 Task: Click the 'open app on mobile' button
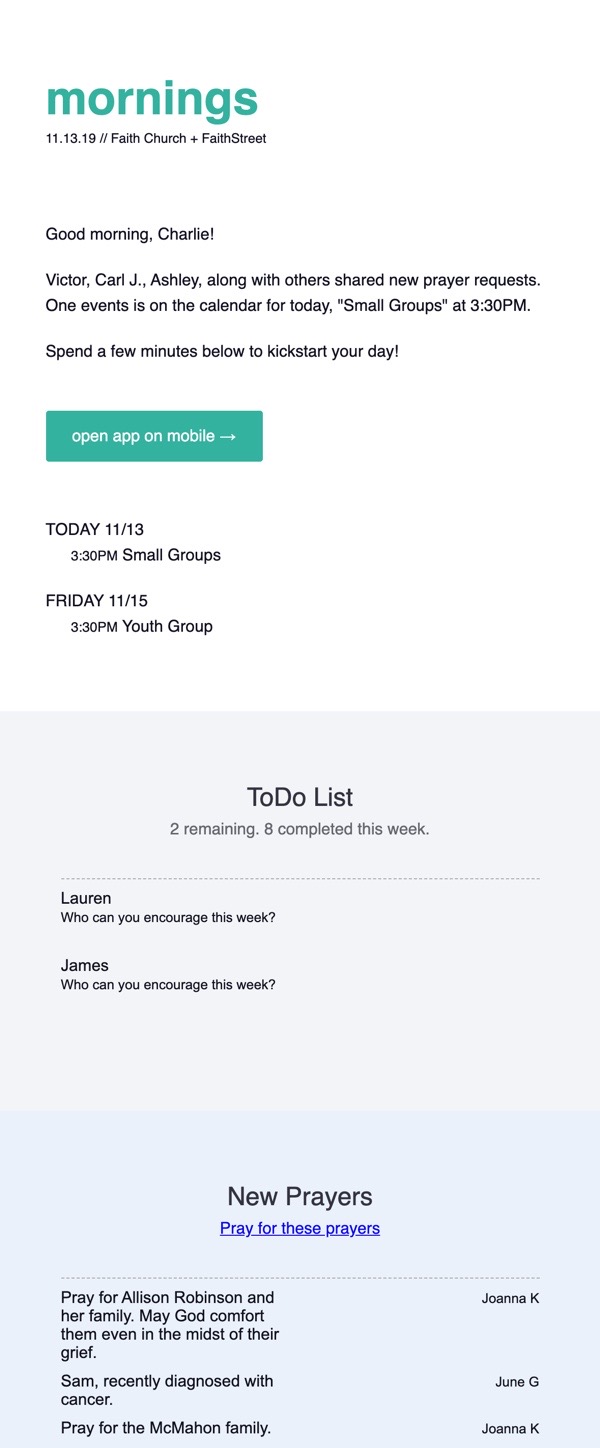[x=154, y=436]
